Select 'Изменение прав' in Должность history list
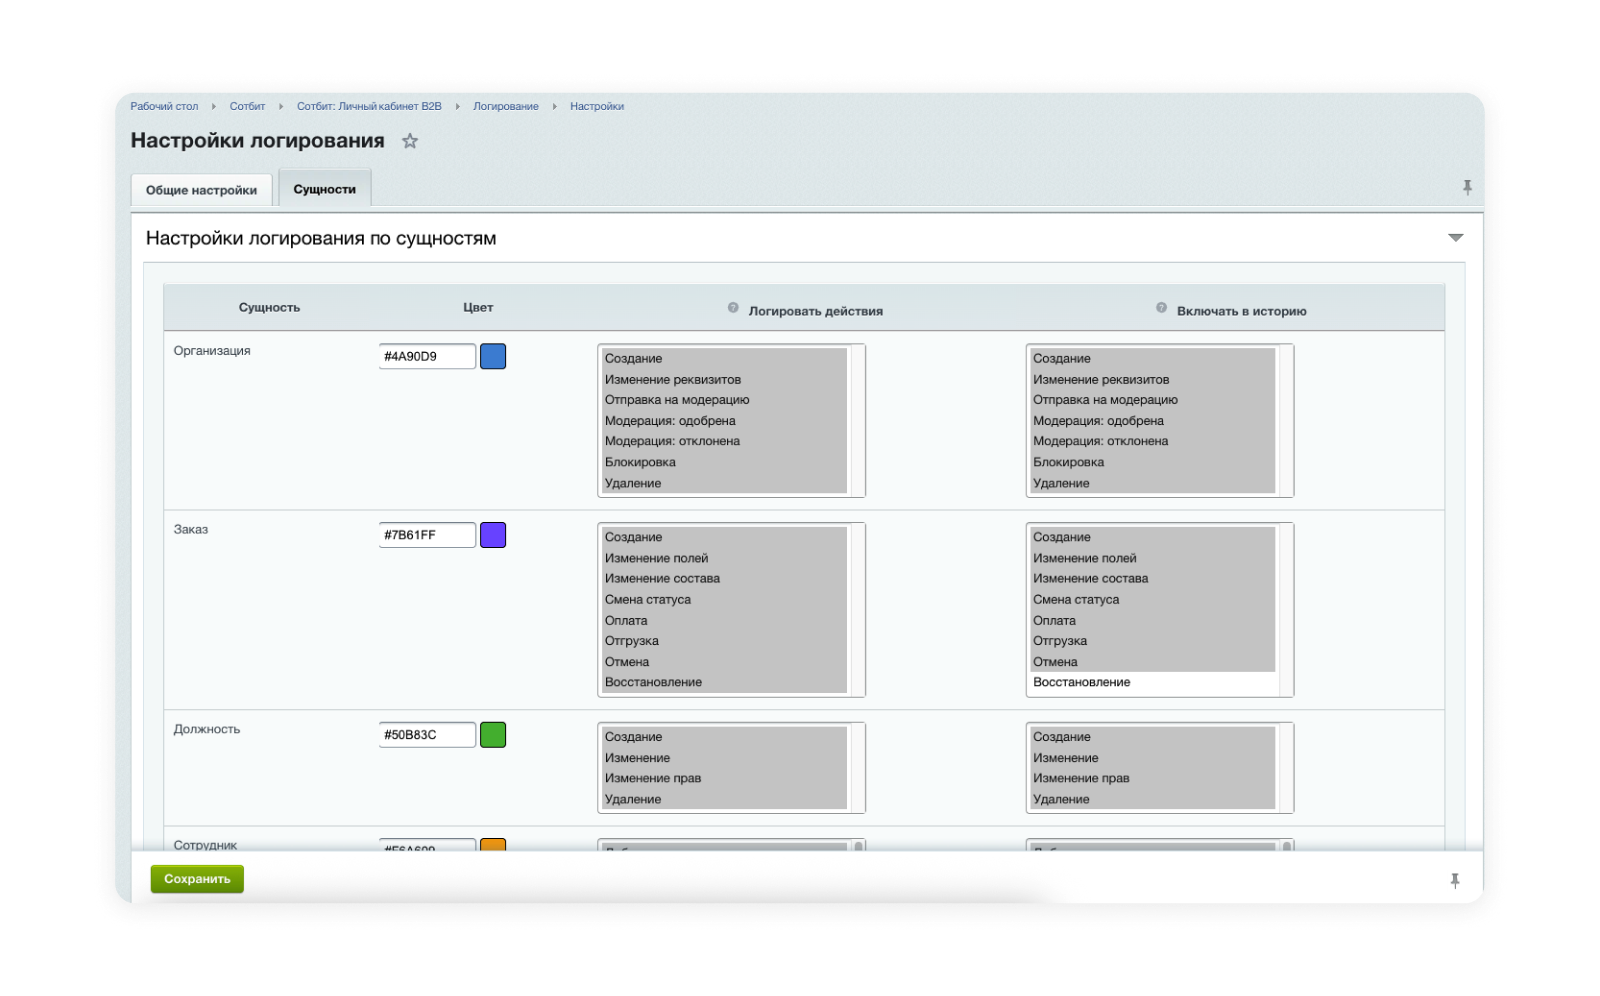 point(1153,778)
